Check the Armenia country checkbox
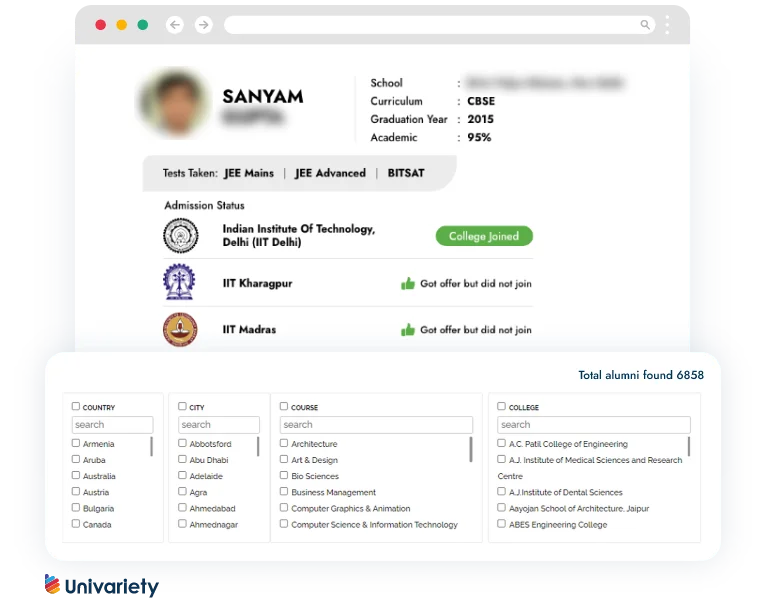Viewport: 766px width, 606px height. tap(76, 443)
